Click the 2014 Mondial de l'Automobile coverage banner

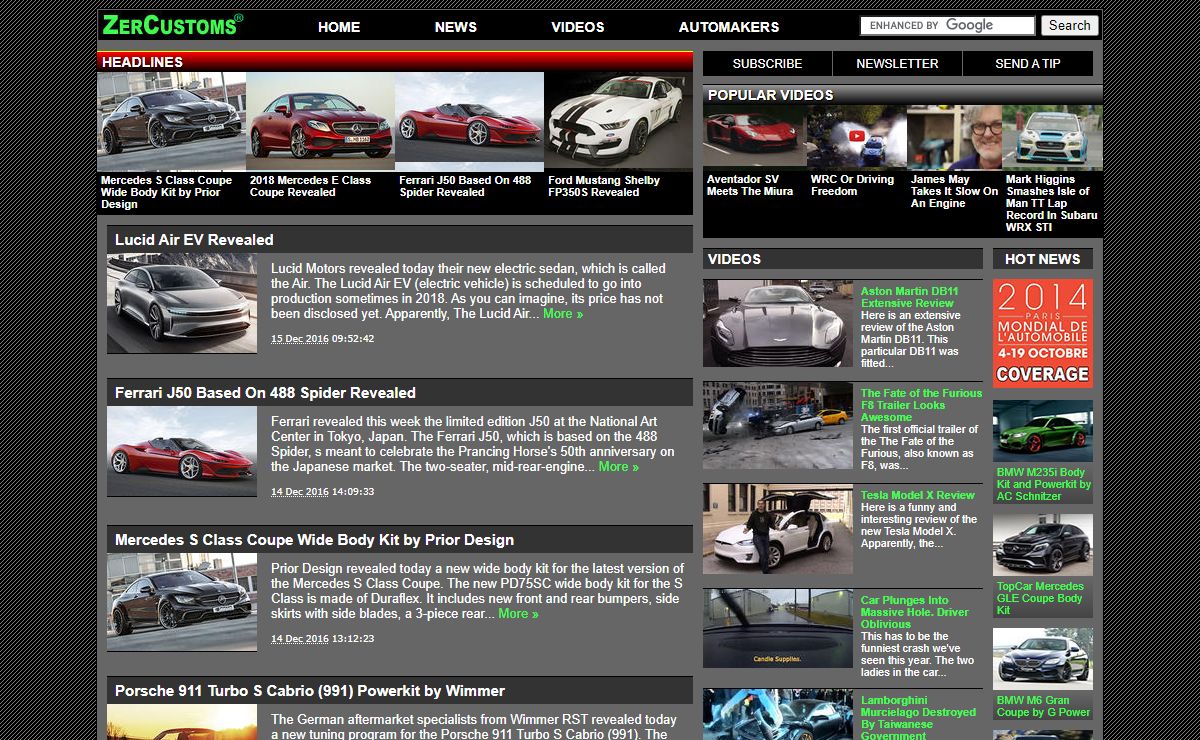point(1043,333)
